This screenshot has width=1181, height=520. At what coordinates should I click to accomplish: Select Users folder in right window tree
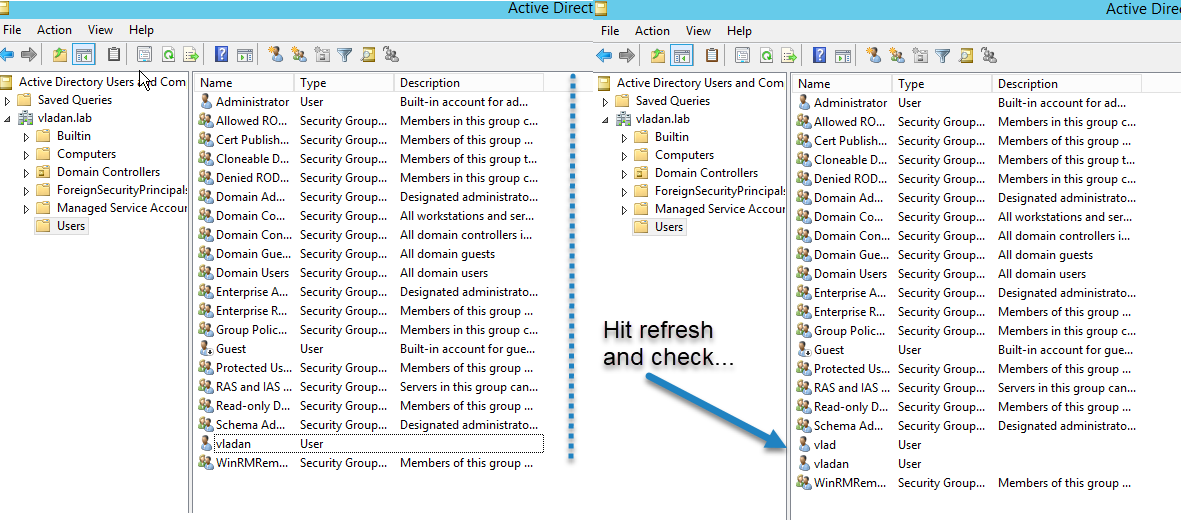pos(660,226)
